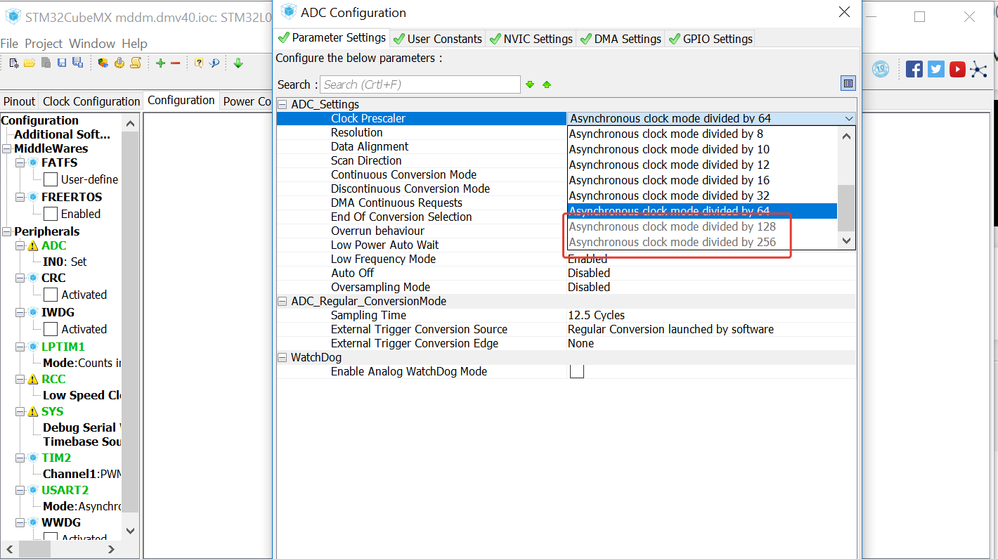Image resolution: width=998 pixels, height=559 pixels.
Task: Click the green search-down arrow
Action: click(530, 85)
